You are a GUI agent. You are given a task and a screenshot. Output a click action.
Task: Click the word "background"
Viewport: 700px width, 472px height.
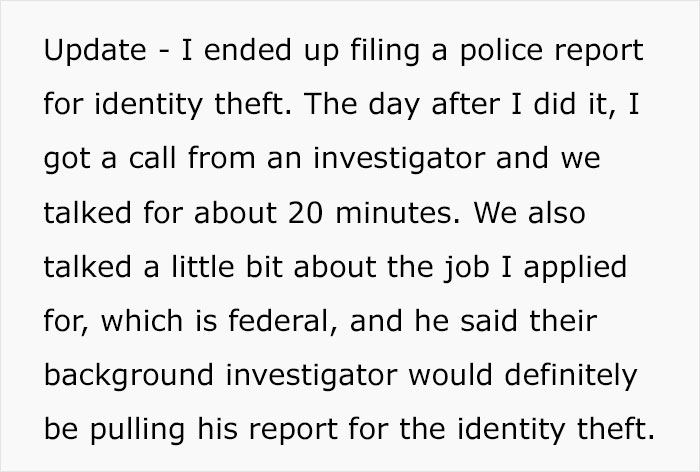[x=124, y=376]
